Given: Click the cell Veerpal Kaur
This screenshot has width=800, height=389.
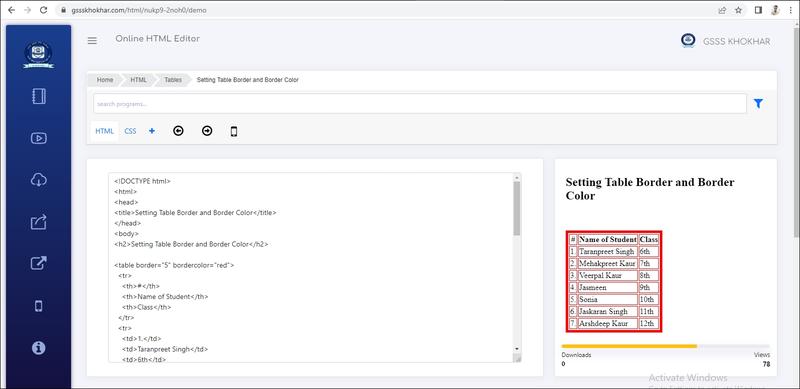Looking at the screenshot, I should tap(608, 276).
